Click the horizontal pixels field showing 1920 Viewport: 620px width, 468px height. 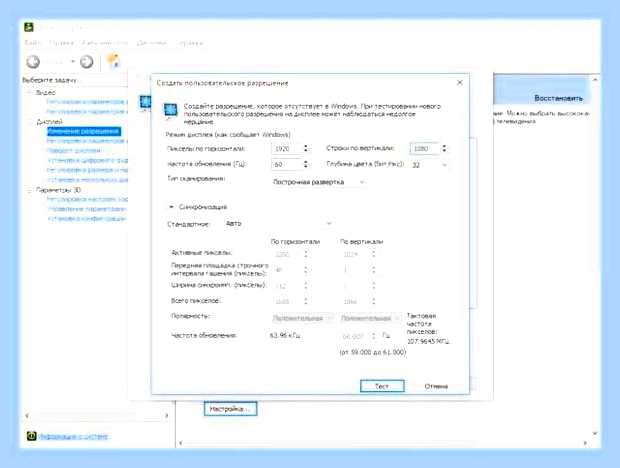pyautogui.click(x=286, y=149)
